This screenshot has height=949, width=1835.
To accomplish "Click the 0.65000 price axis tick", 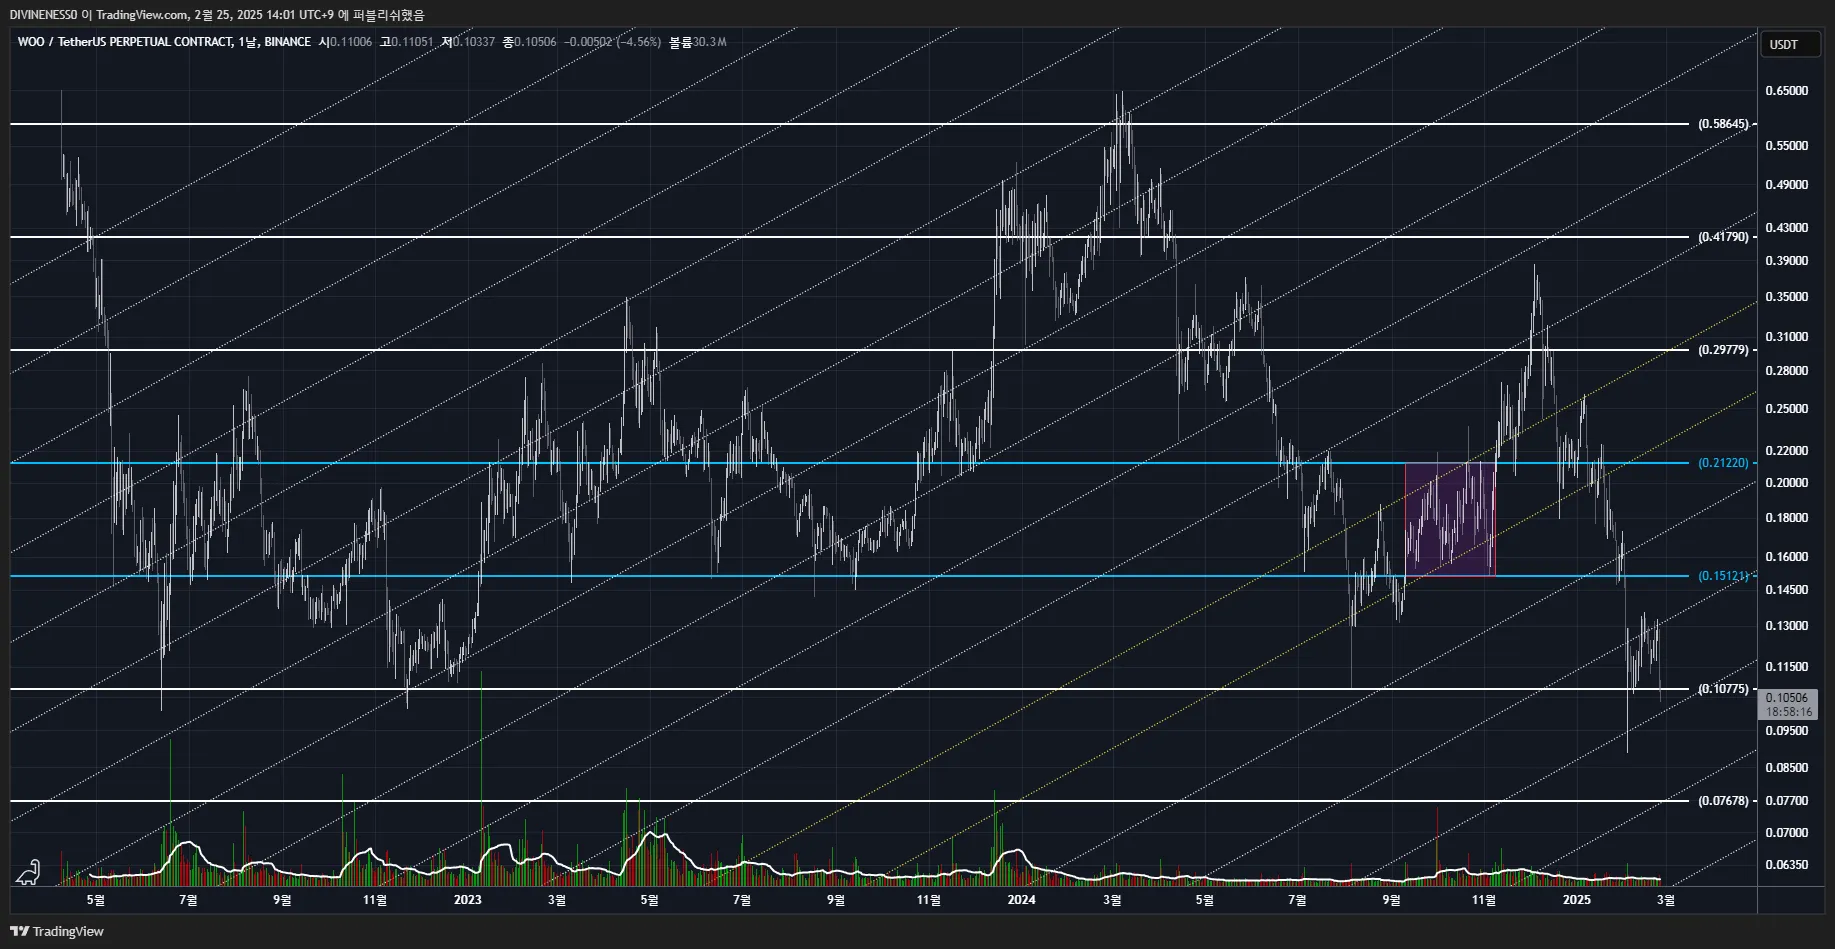I will point(1787,91).
